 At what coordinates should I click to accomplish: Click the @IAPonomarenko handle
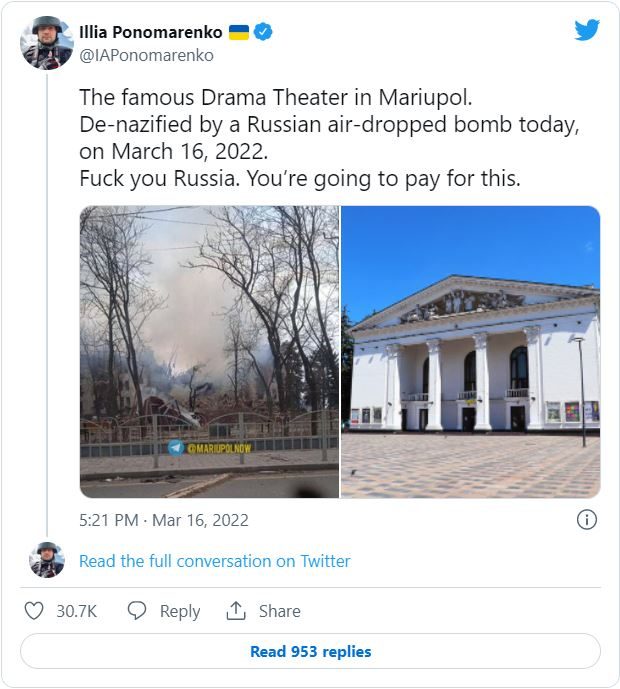click(x=146, y=56)
